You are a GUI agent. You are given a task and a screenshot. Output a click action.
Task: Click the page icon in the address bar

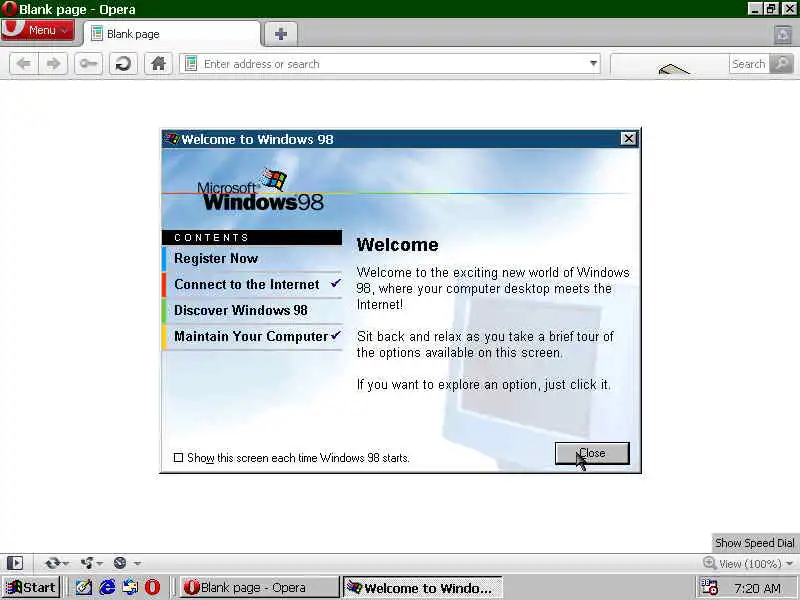point(191,64)
